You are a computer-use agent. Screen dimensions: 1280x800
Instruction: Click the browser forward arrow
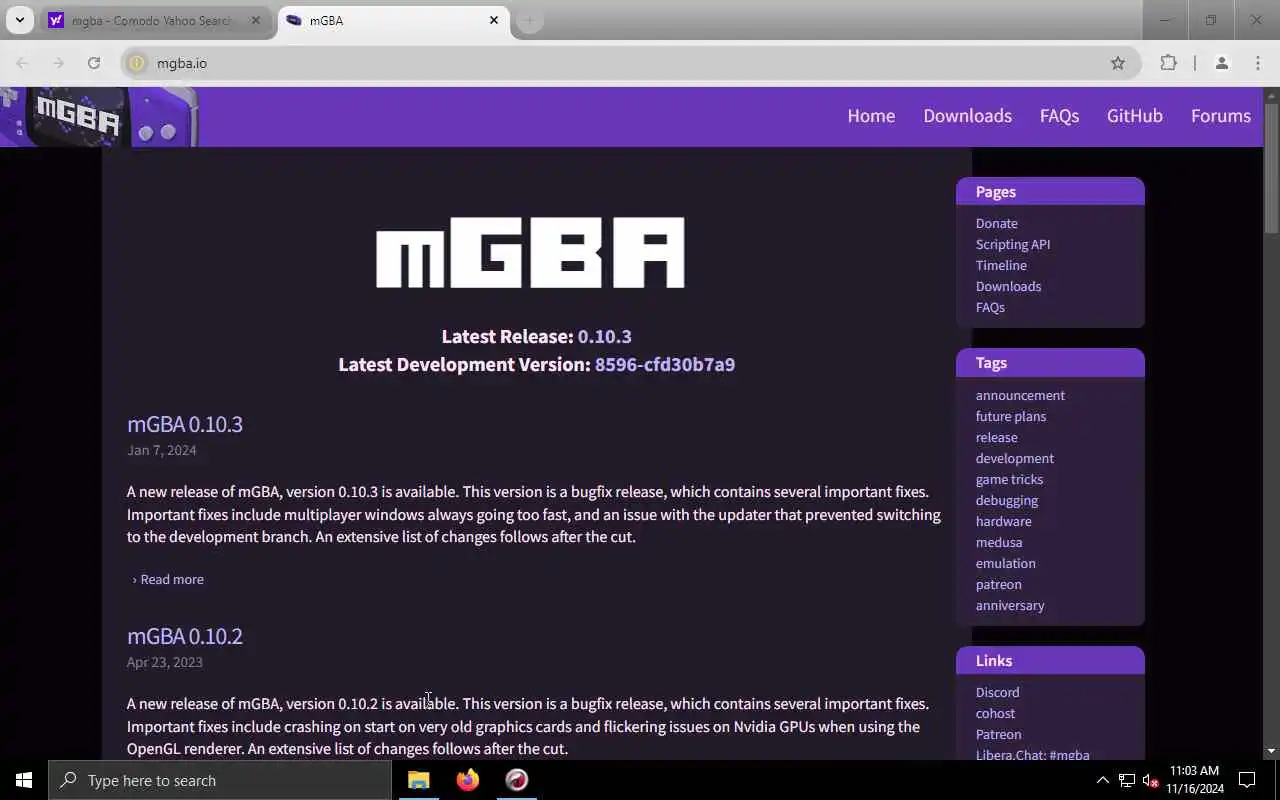(x=58, y=63)
